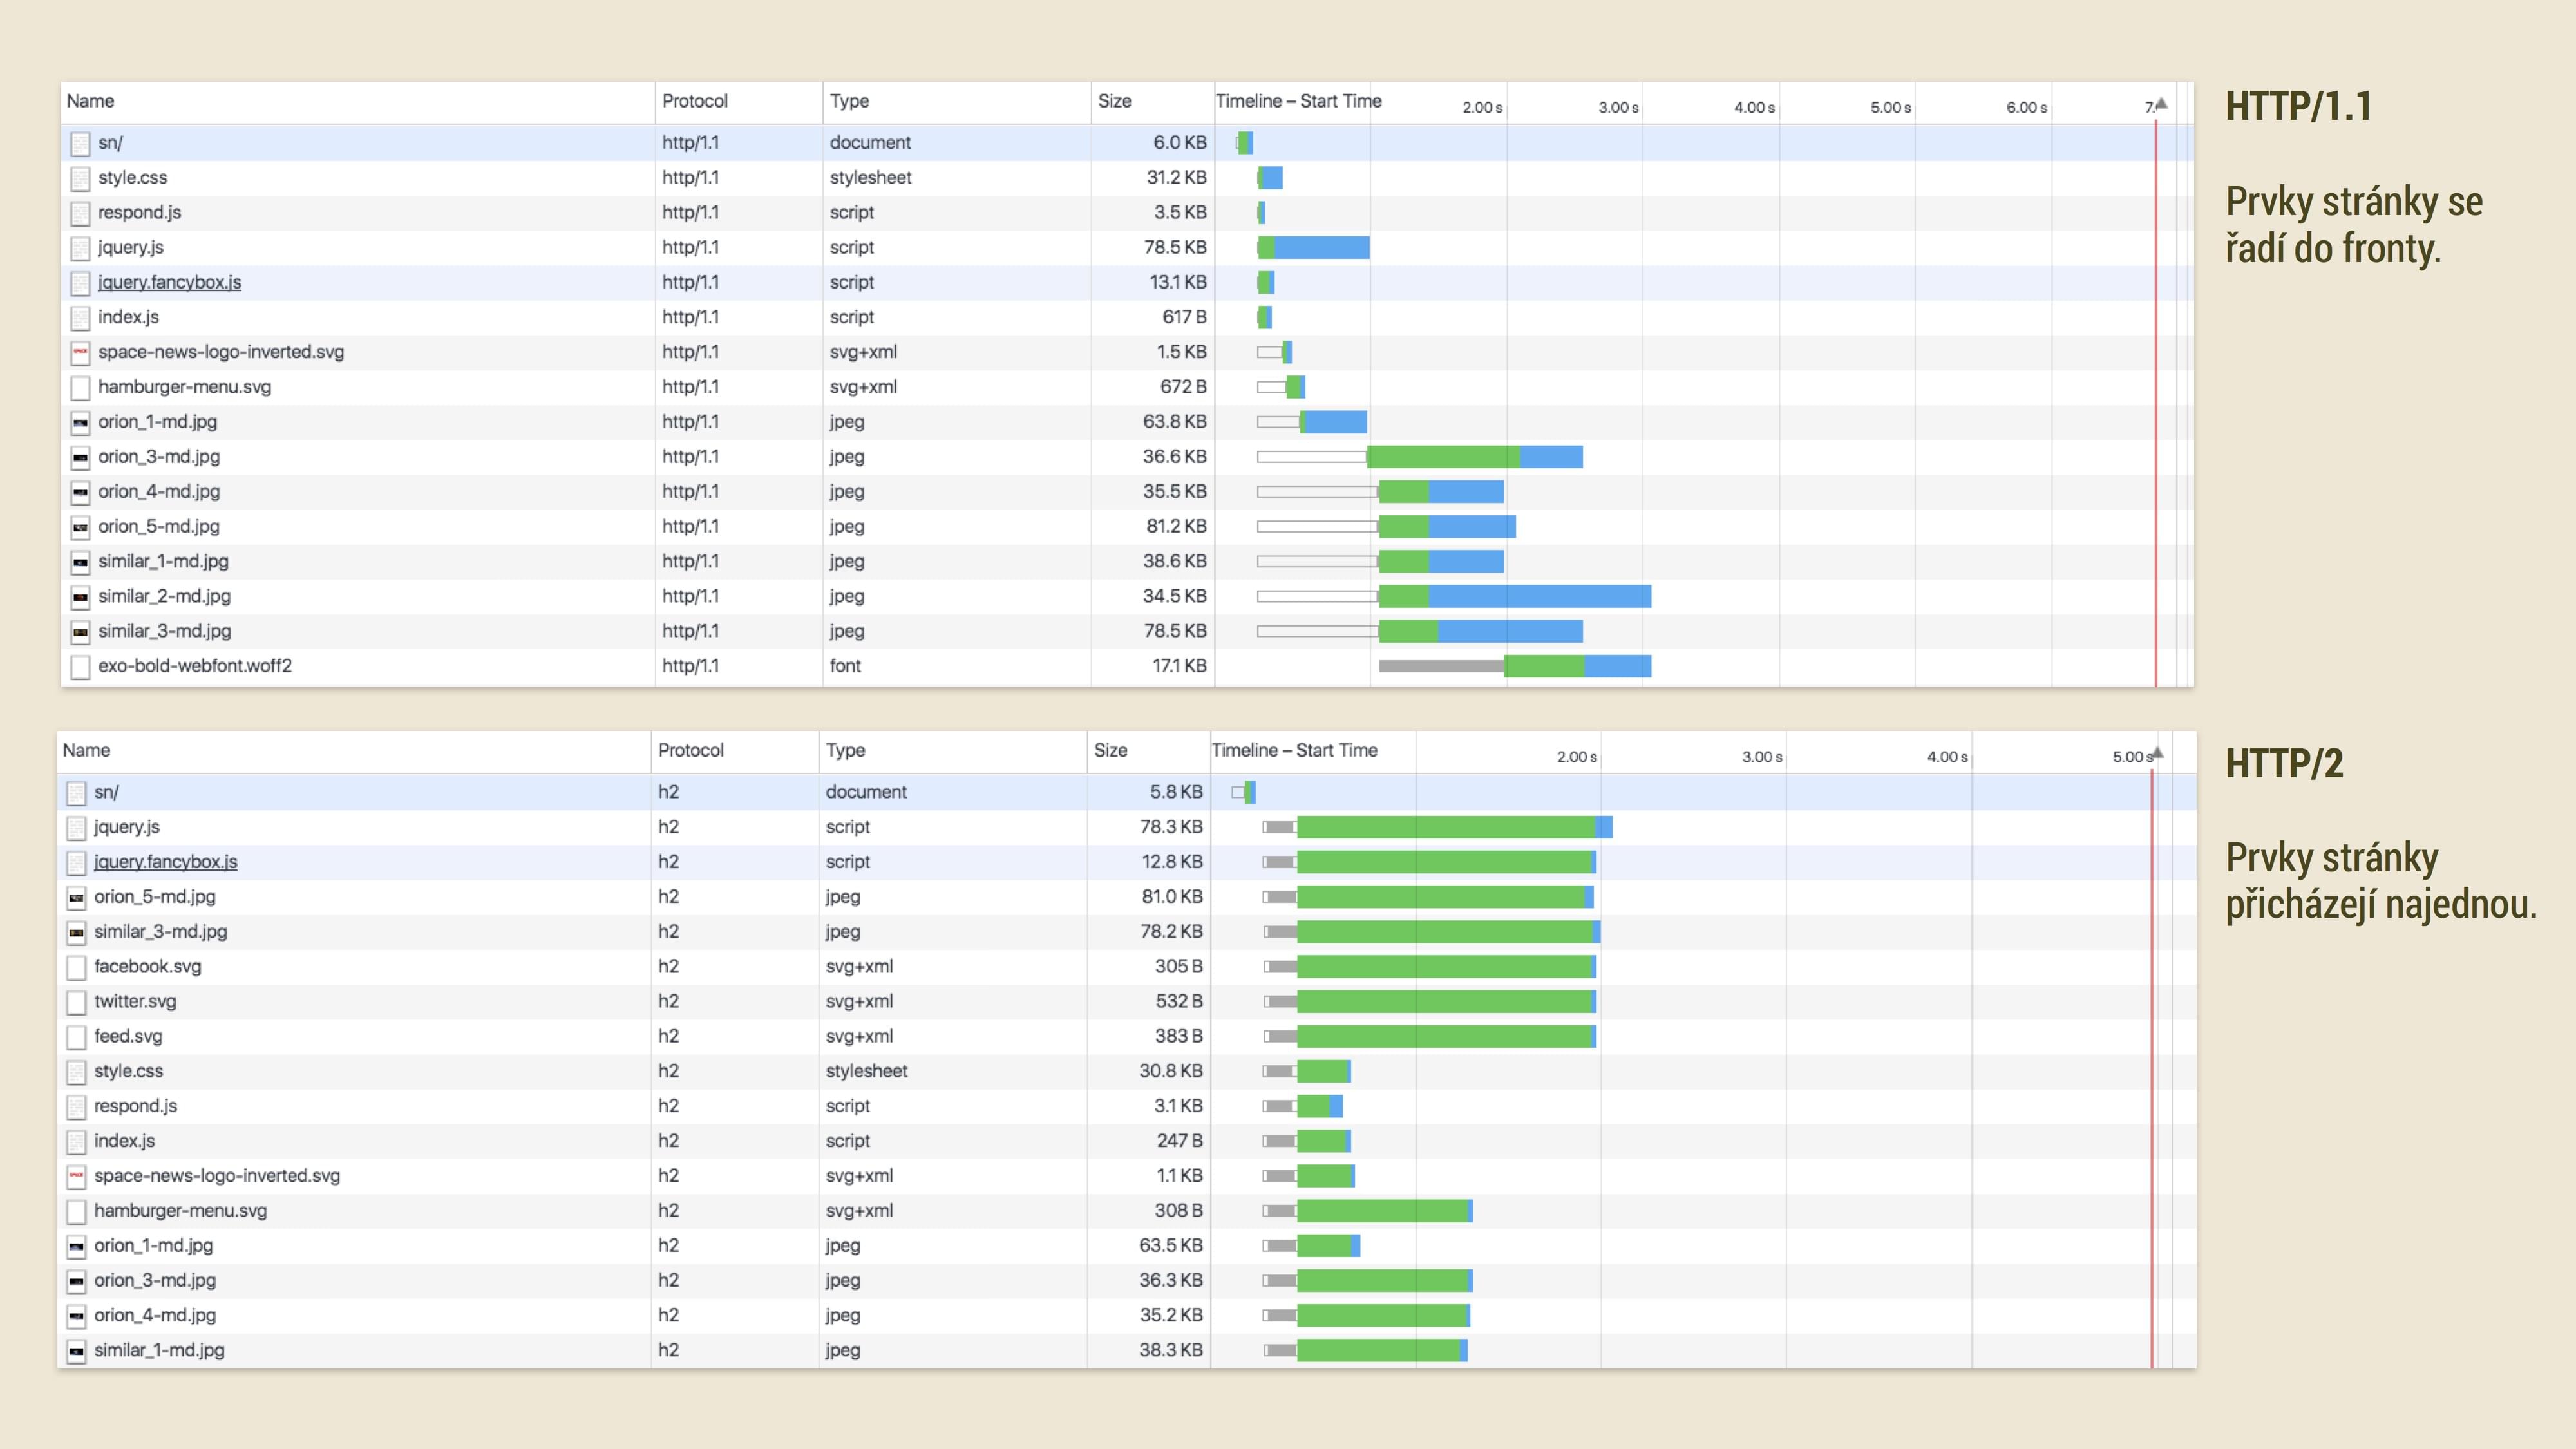Click the style.css file icon in HTTP/1.1 table
The height and width of the screenshot is (1449, 2576).
tap(80, 178)
